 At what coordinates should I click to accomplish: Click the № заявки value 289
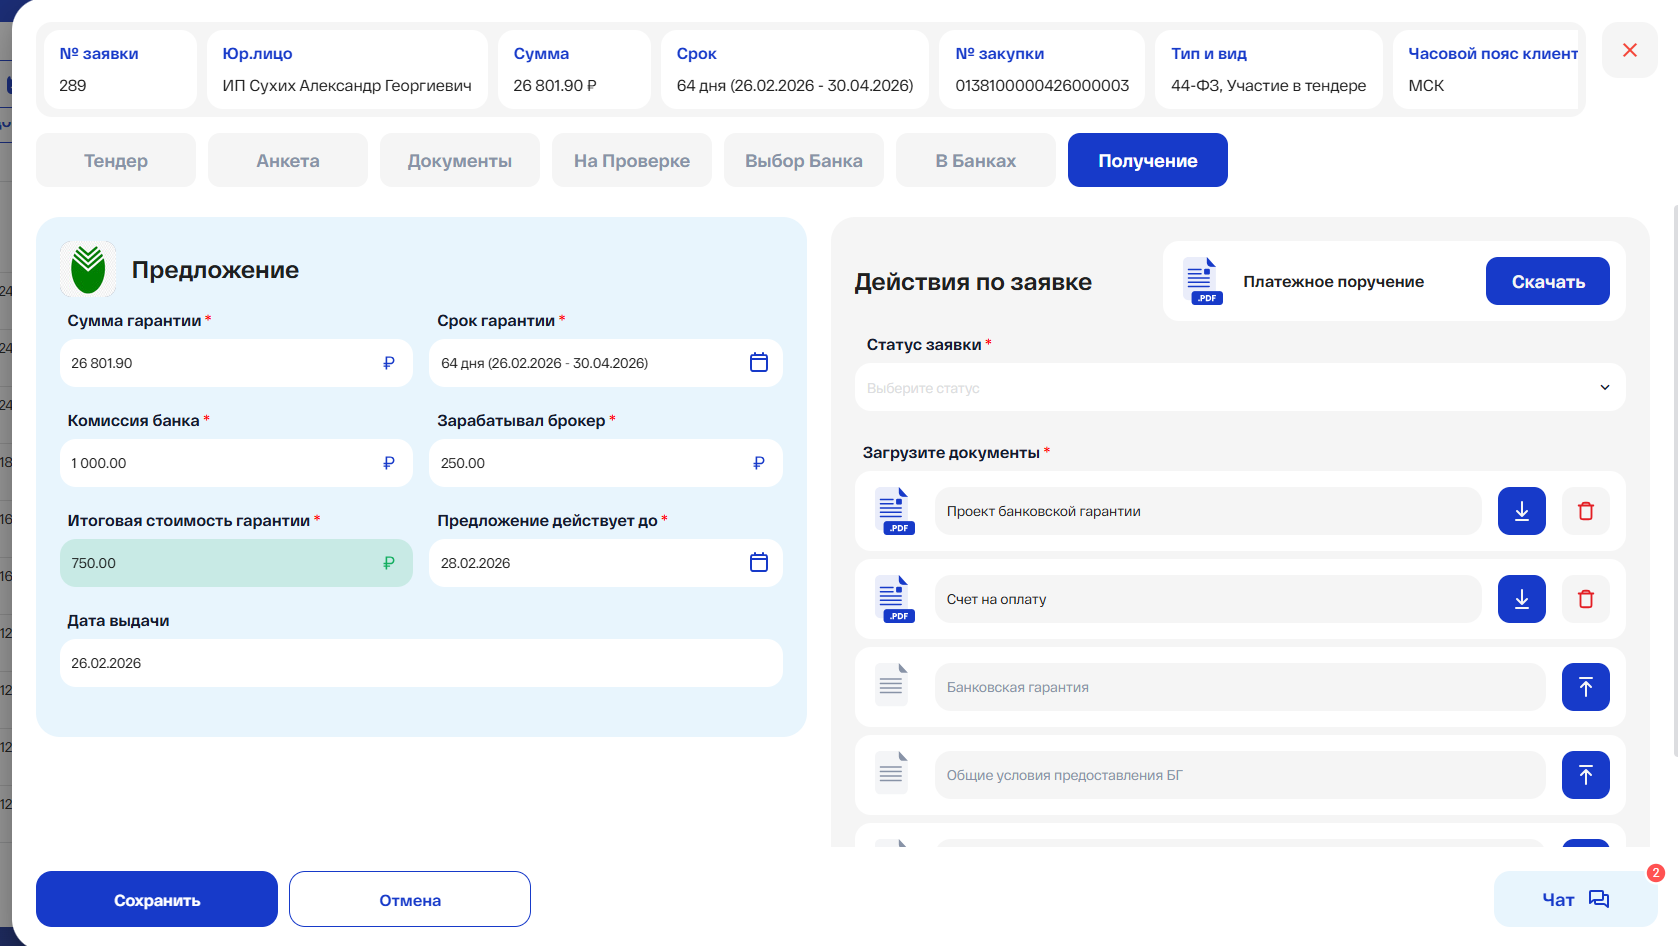(73, 85)
